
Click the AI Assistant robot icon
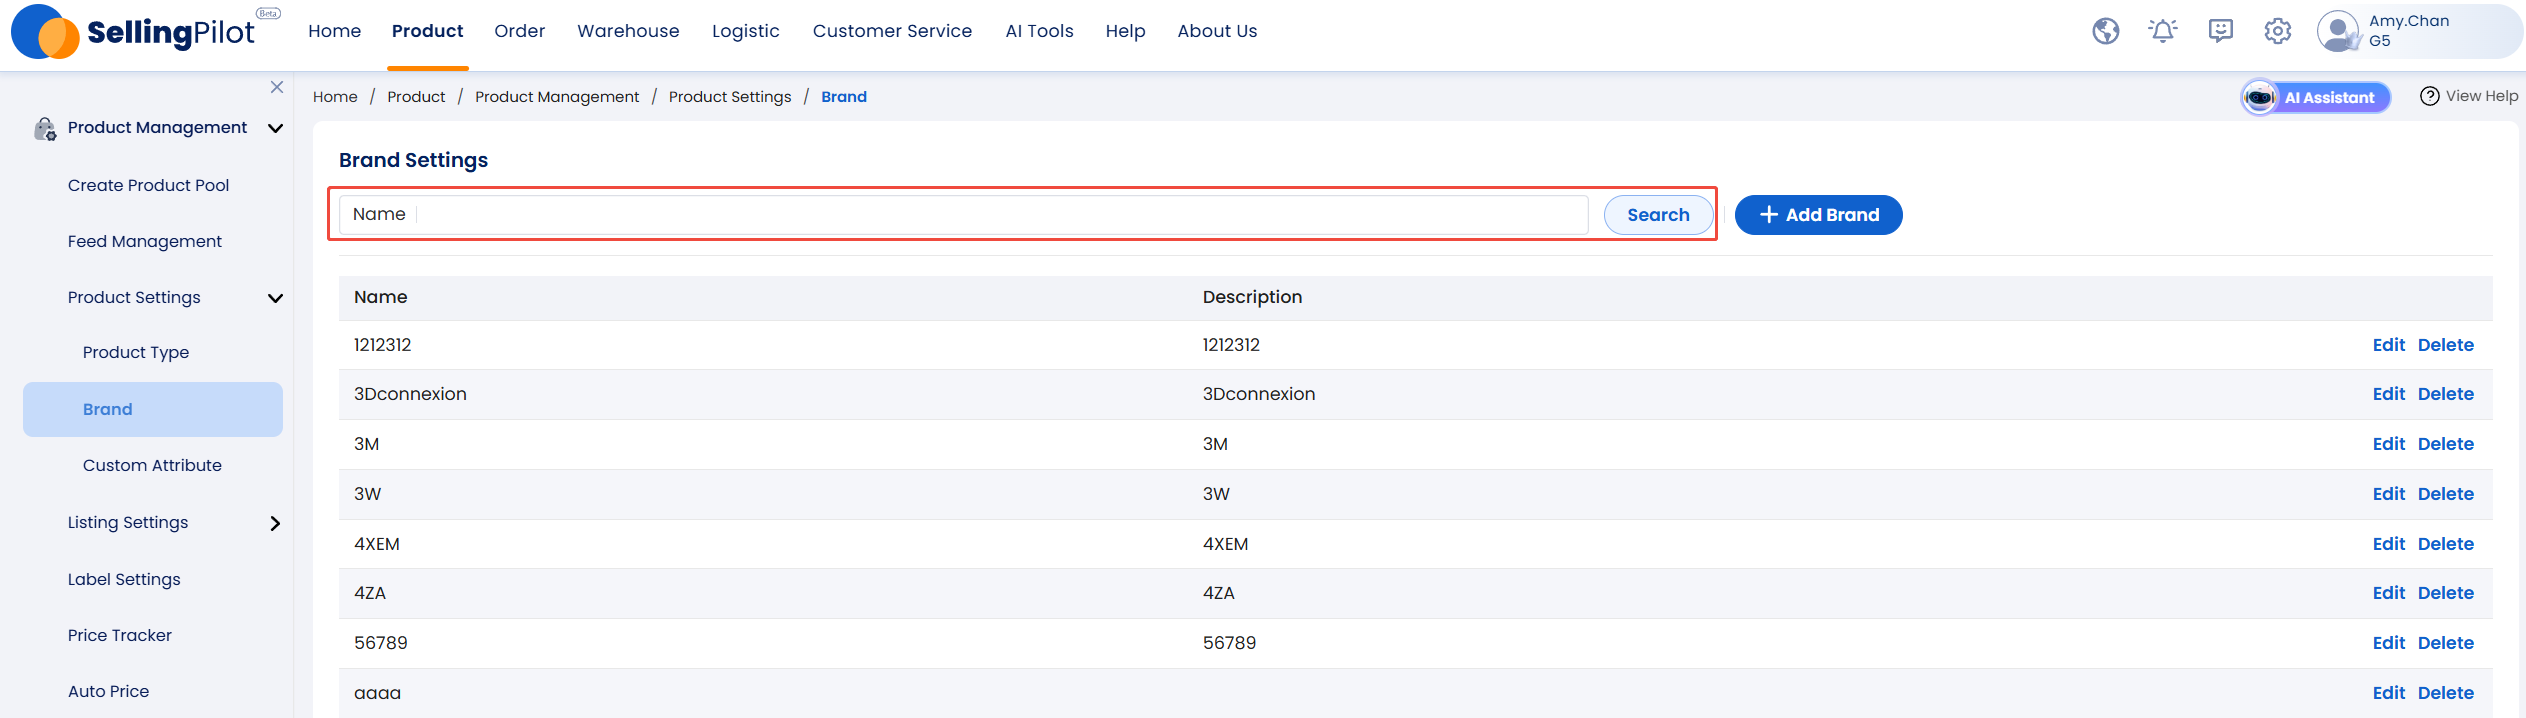(2260, 97)
